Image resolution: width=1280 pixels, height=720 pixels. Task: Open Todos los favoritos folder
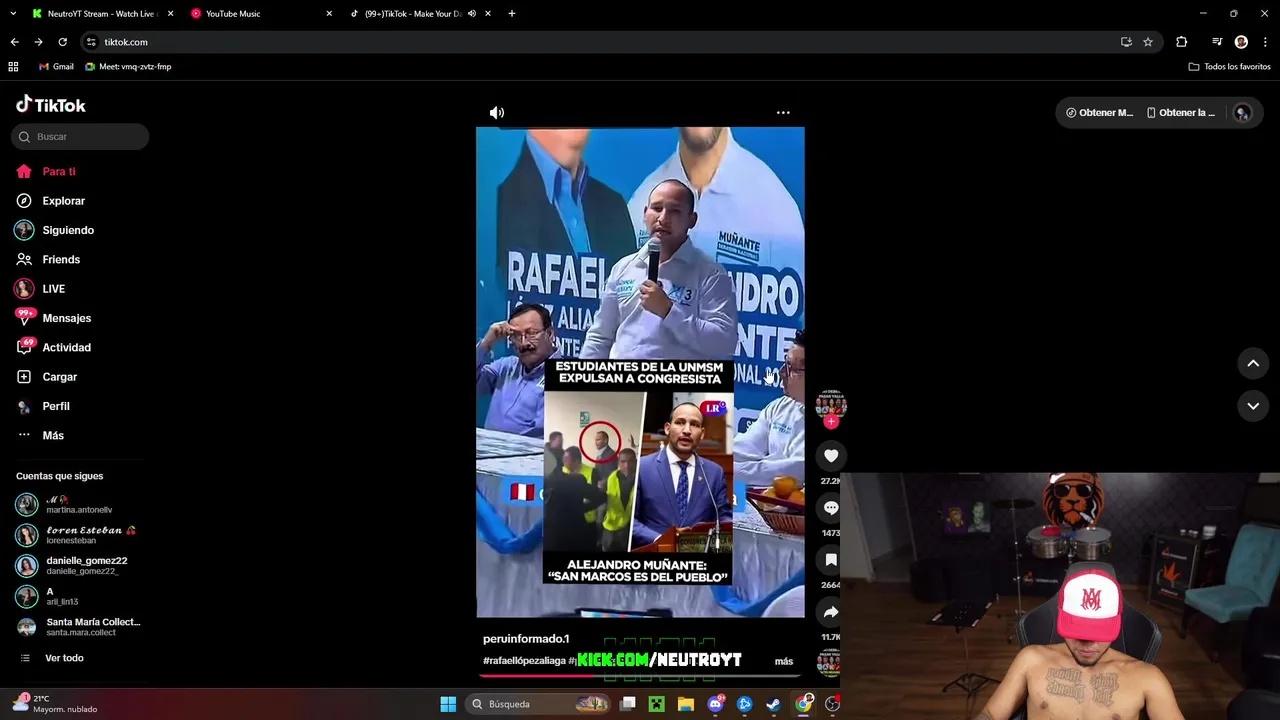pos(1229,67)
